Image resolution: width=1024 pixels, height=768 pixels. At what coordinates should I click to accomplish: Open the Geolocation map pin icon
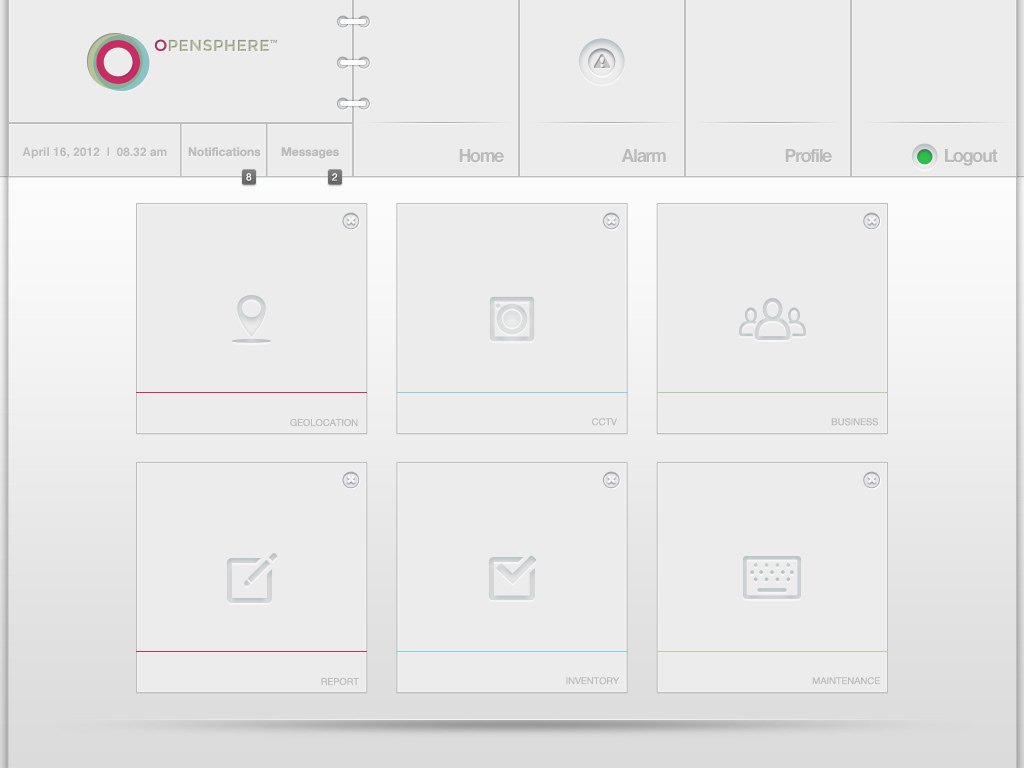[251, 318]
